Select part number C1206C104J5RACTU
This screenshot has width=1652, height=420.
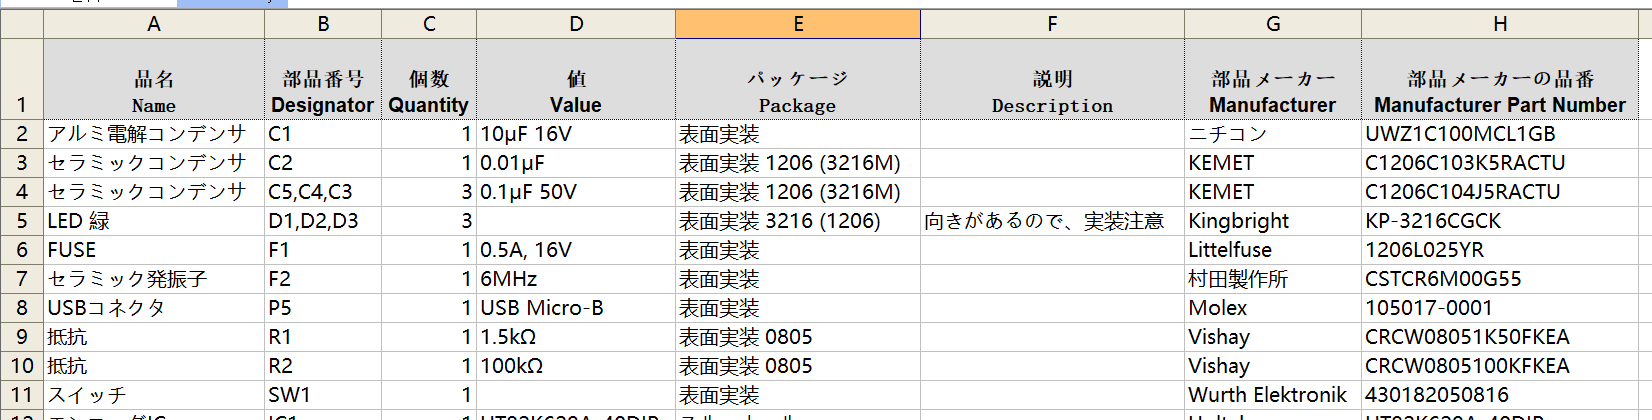tap(1500, 192)
